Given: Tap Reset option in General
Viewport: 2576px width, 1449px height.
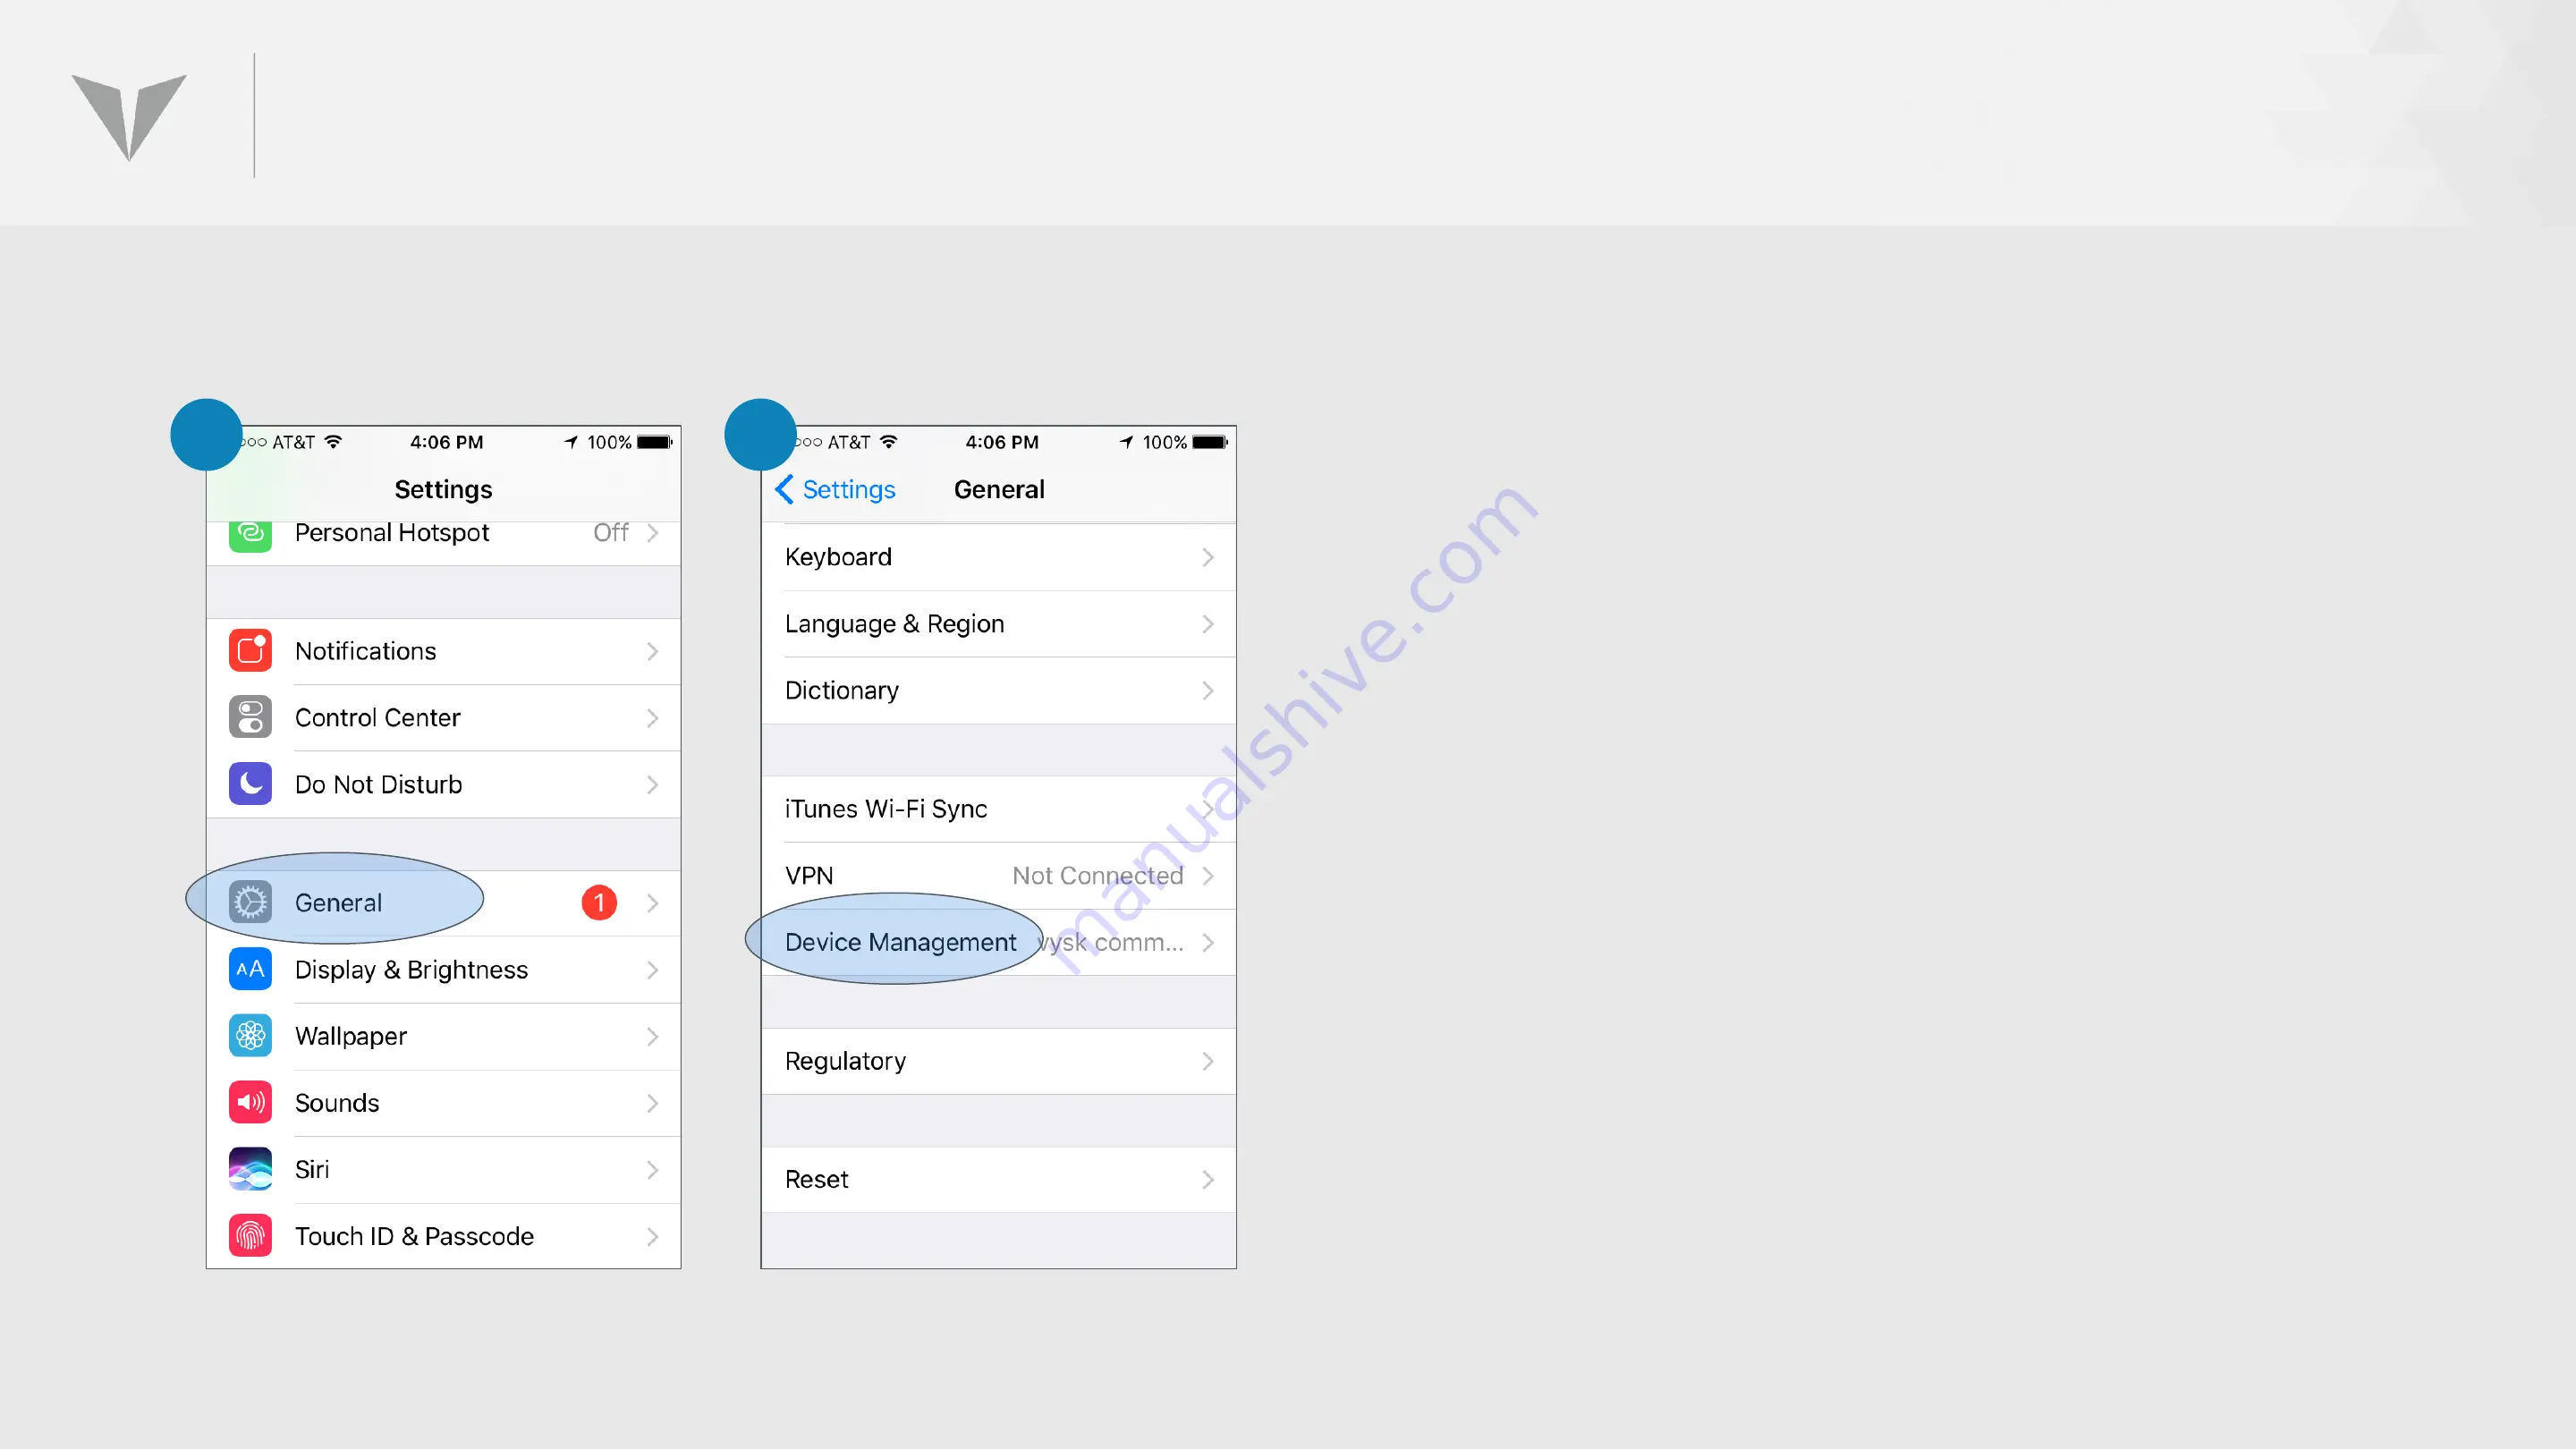Looking at the screenshot, I should [817, 1180].
